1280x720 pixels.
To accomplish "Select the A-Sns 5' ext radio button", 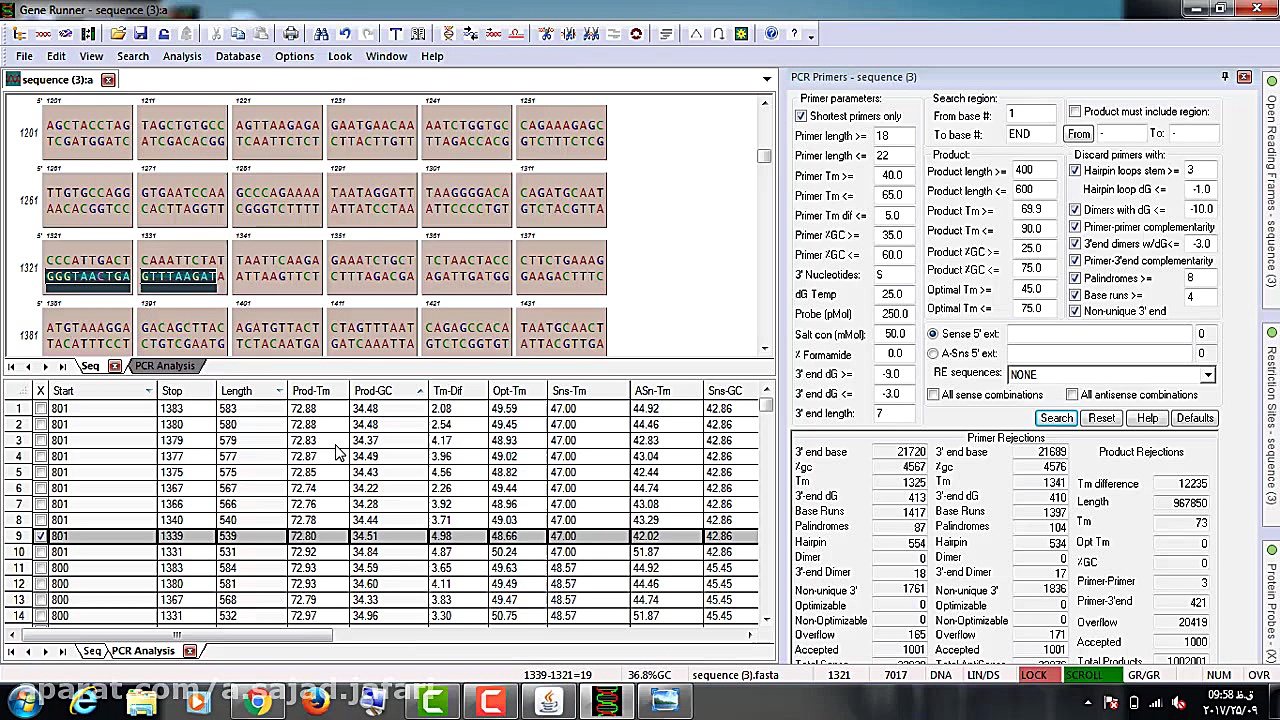I will coord(933,354).
